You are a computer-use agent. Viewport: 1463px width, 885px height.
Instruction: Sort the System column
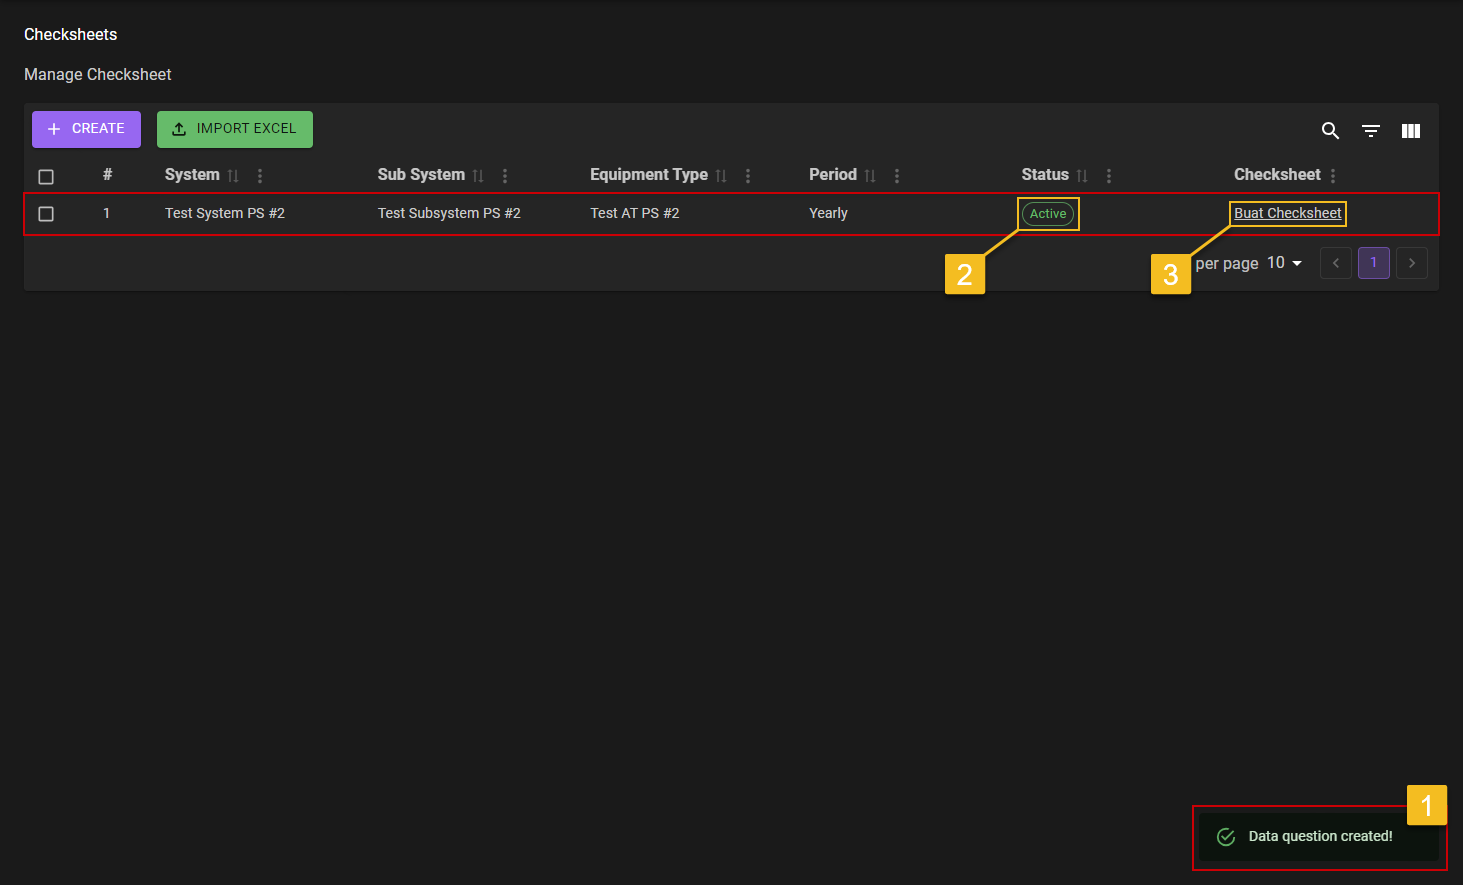[233, 175]
